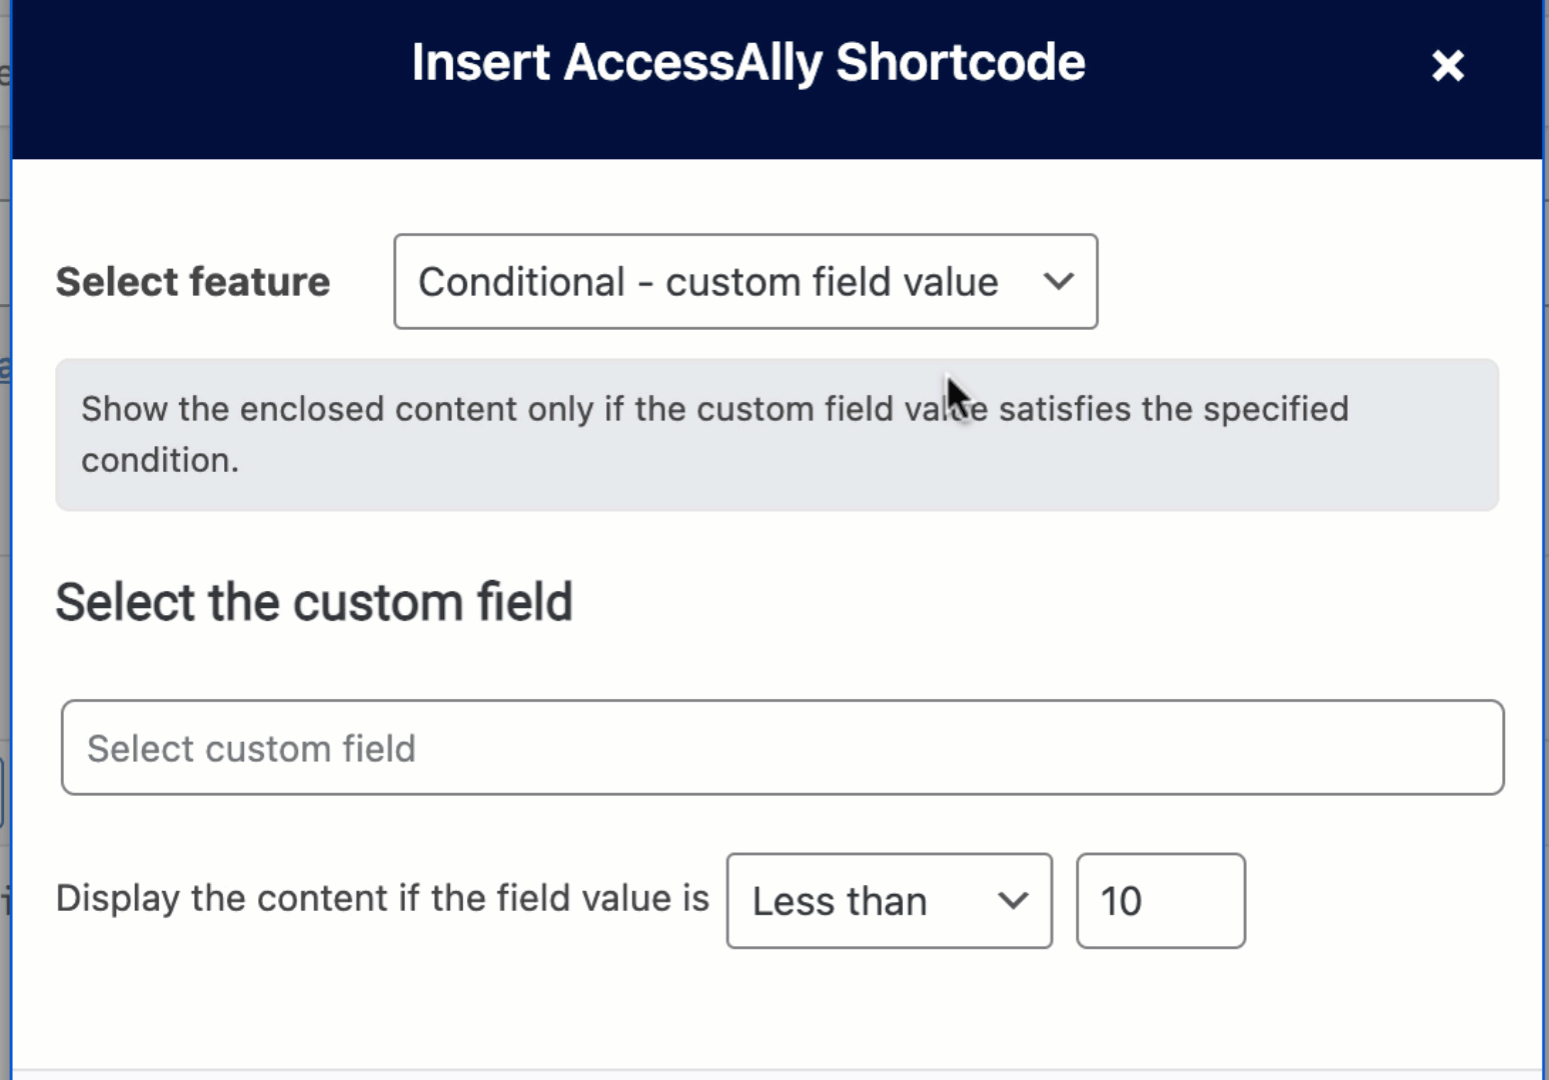
Task: Click the condition text about enclosed content
Action: click(715, 408)
